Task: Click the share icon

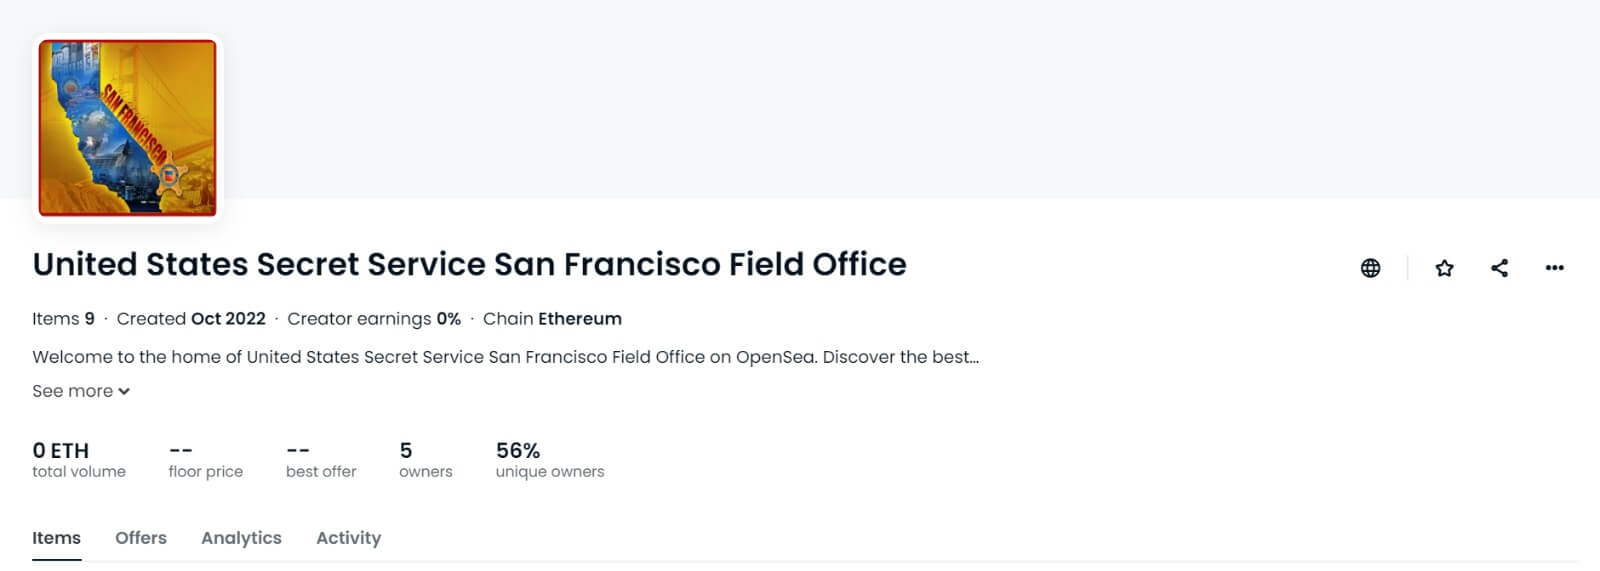Action: tap(1499, 268)
